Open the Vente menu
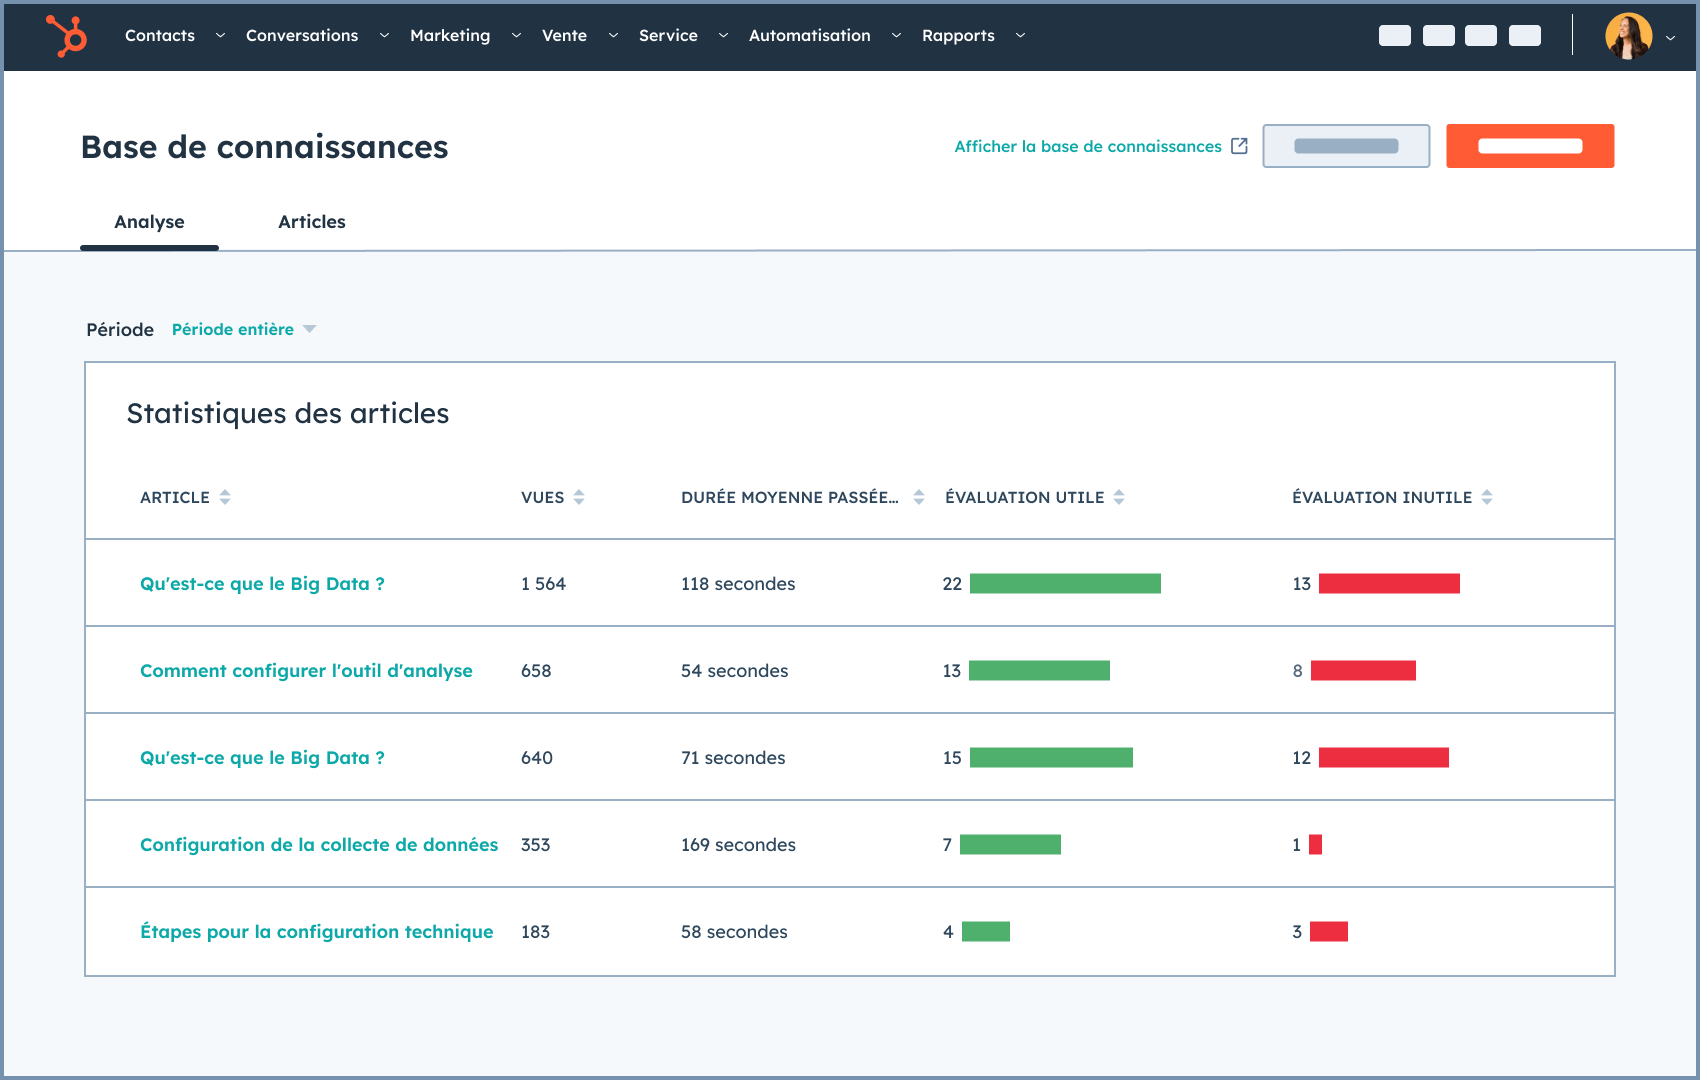Image resolution: width=1700 pixels, height=1080 pixels. [x=564, y=35]
